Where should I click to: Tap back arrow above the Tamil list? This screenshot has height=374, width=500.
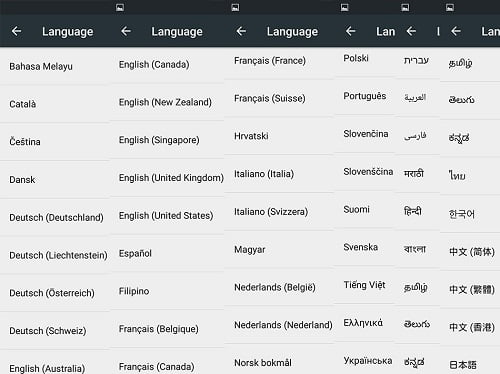(456, 31)
